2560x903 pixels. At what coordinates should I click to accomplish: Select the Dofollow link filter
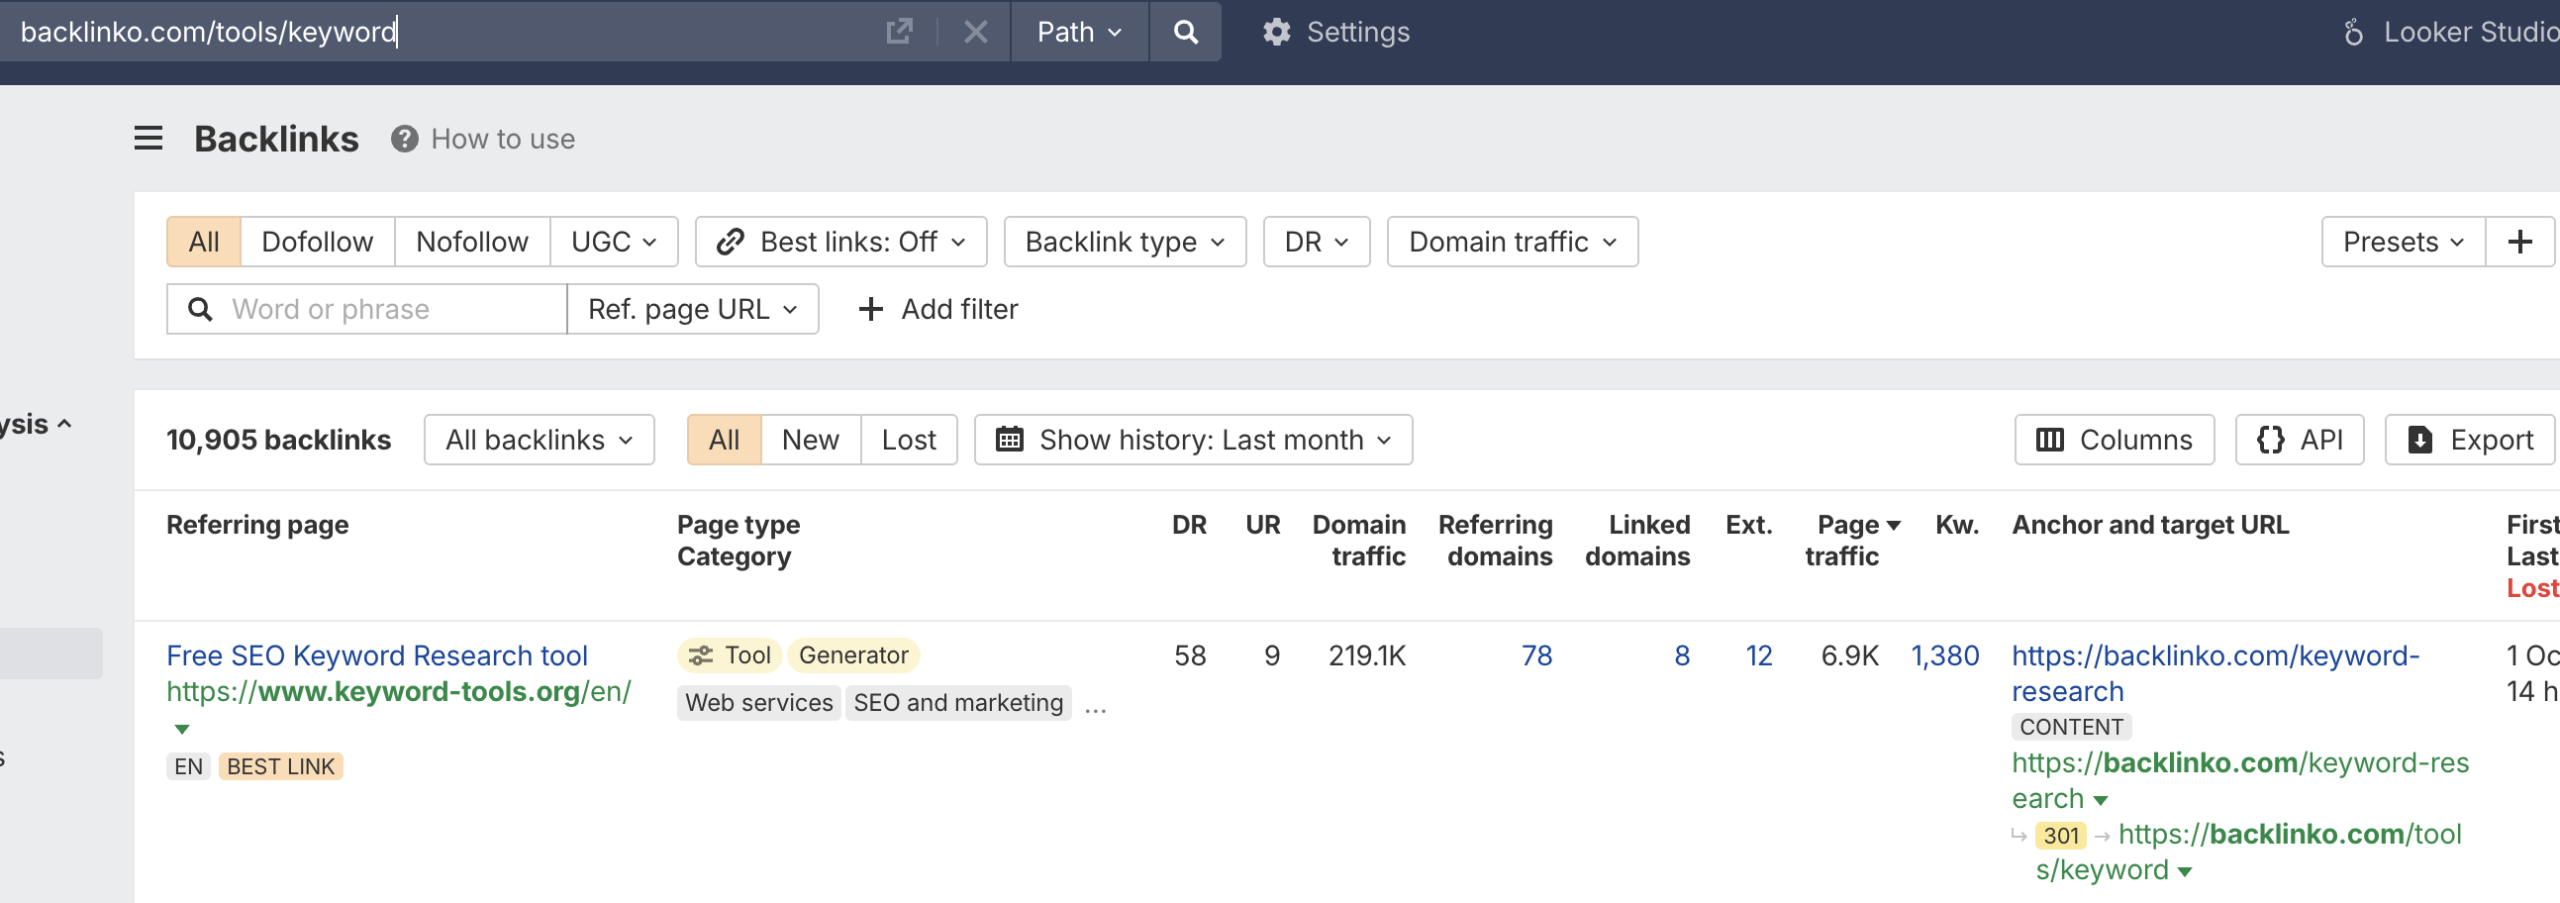317,242
